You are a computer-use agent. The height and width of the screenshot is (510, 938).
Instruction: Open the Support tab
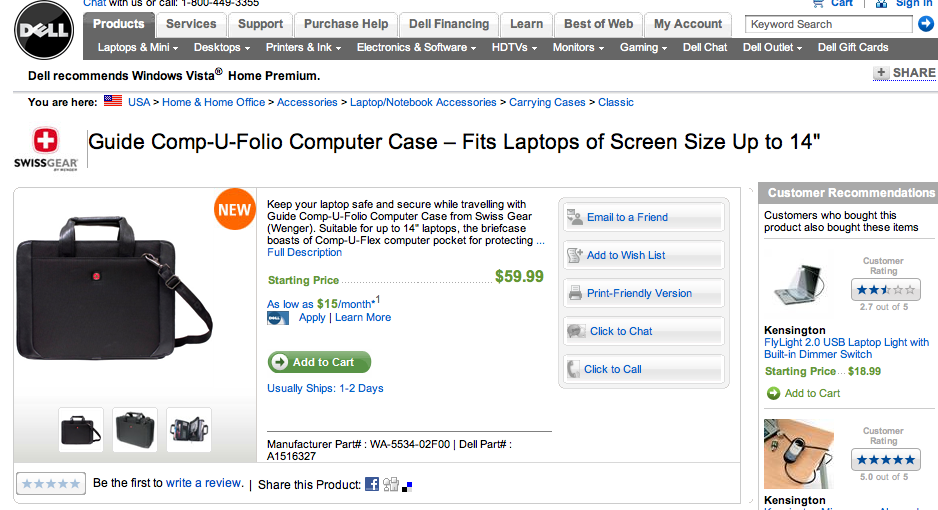point(260,25)
